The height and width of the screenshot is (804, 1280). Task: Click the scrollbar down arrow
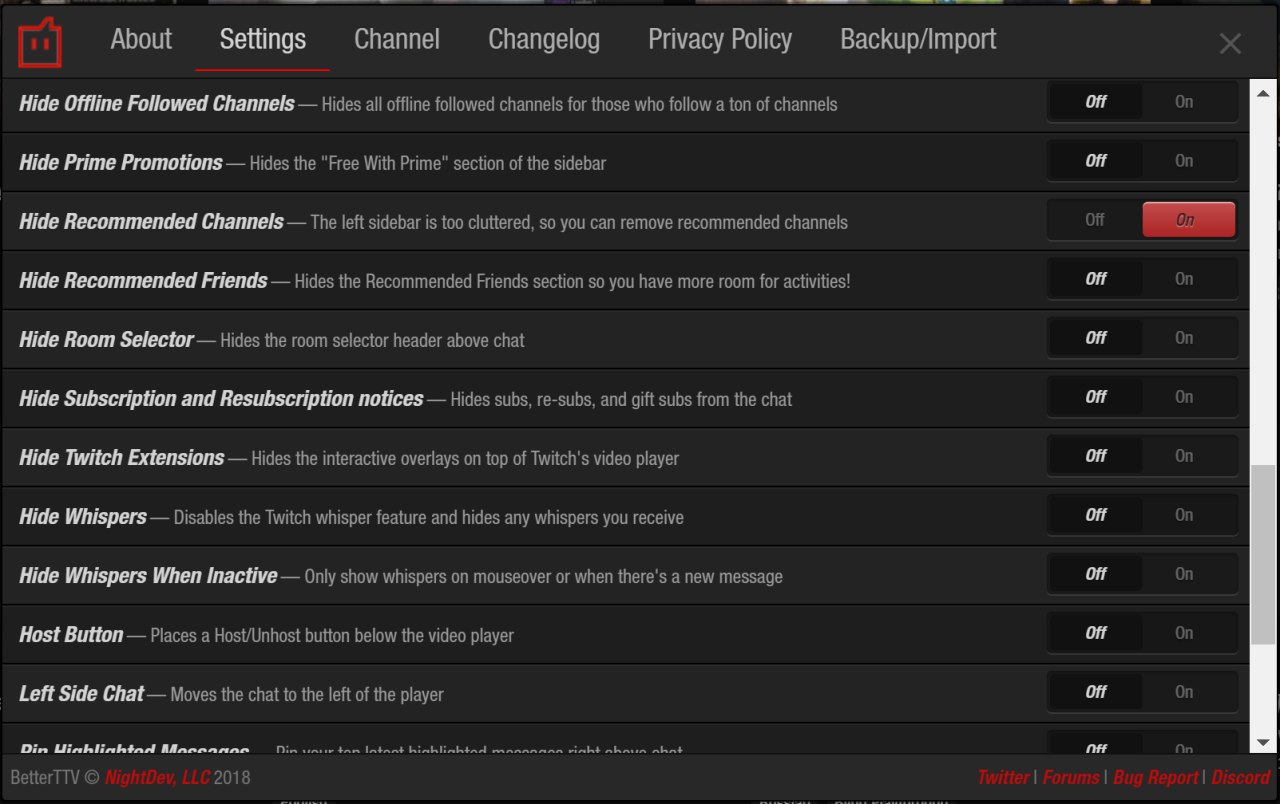coord(1263,742)
